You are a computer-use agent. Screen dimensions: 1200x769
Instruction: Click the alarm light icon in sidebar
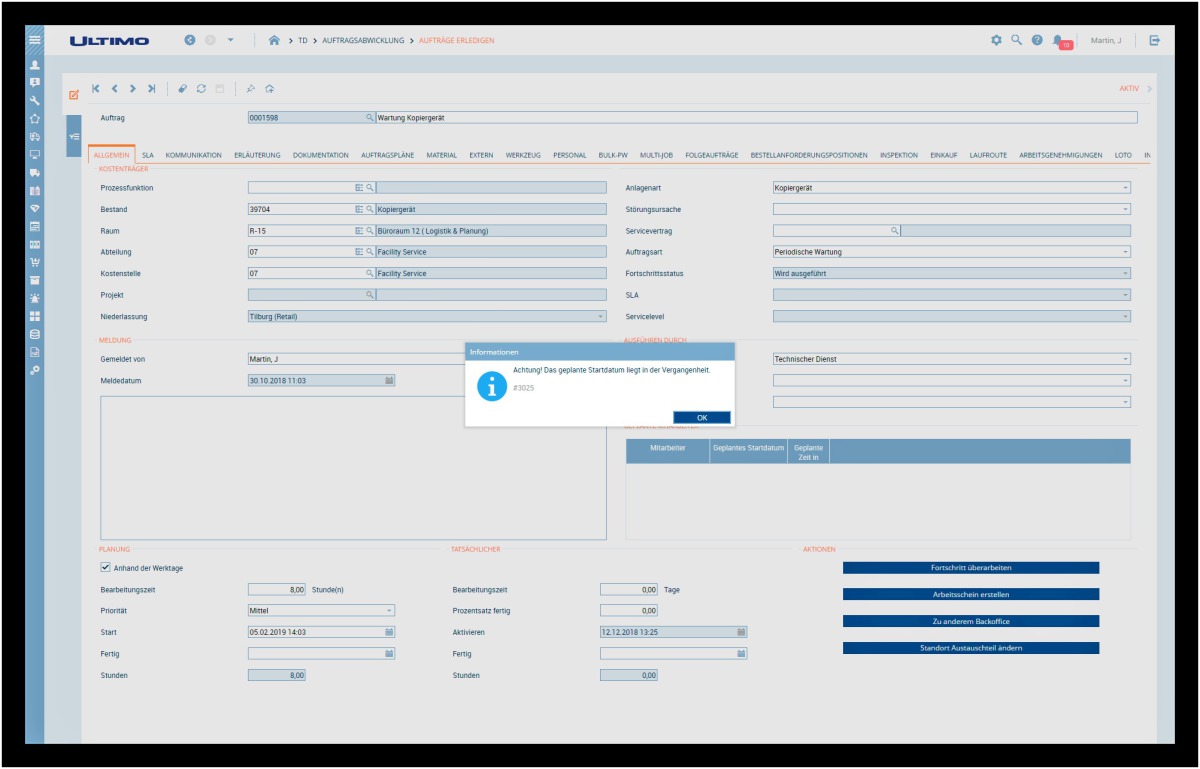click(35, 298)
